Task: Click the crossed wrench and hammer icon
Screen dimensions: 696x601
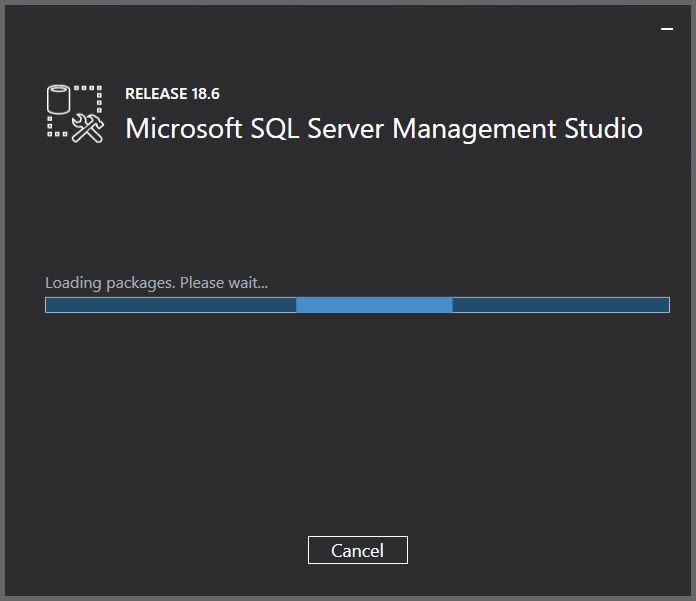Action: (x=89, y=129)
